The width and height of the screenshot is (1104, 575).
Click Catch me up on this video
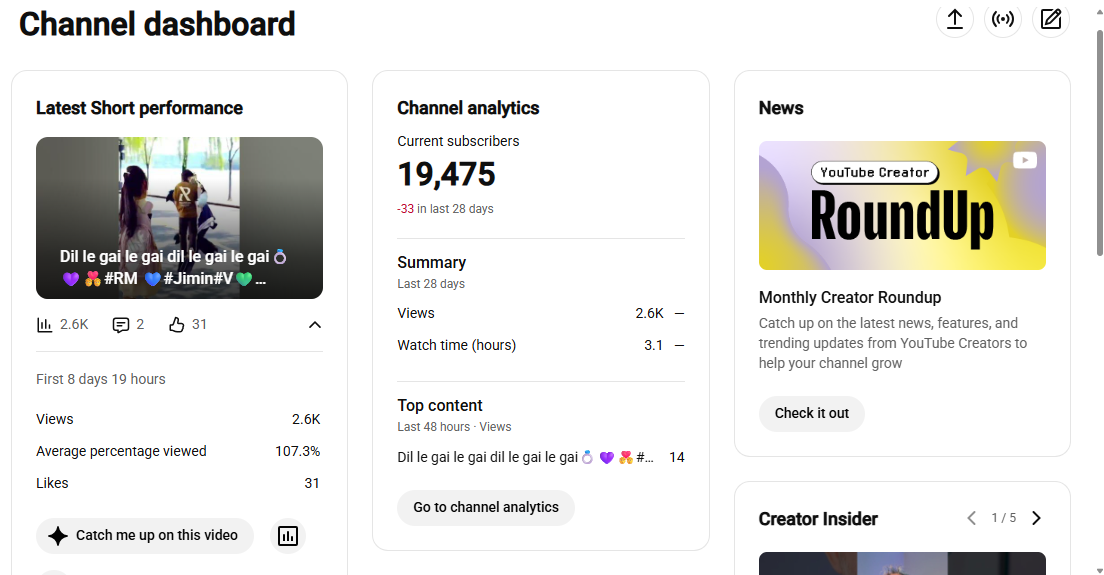(x=144, y=536)
